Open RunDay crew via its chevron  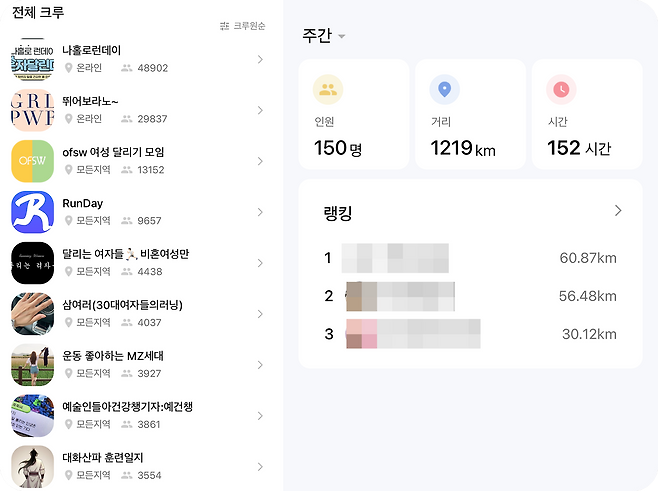click(260, 212)
